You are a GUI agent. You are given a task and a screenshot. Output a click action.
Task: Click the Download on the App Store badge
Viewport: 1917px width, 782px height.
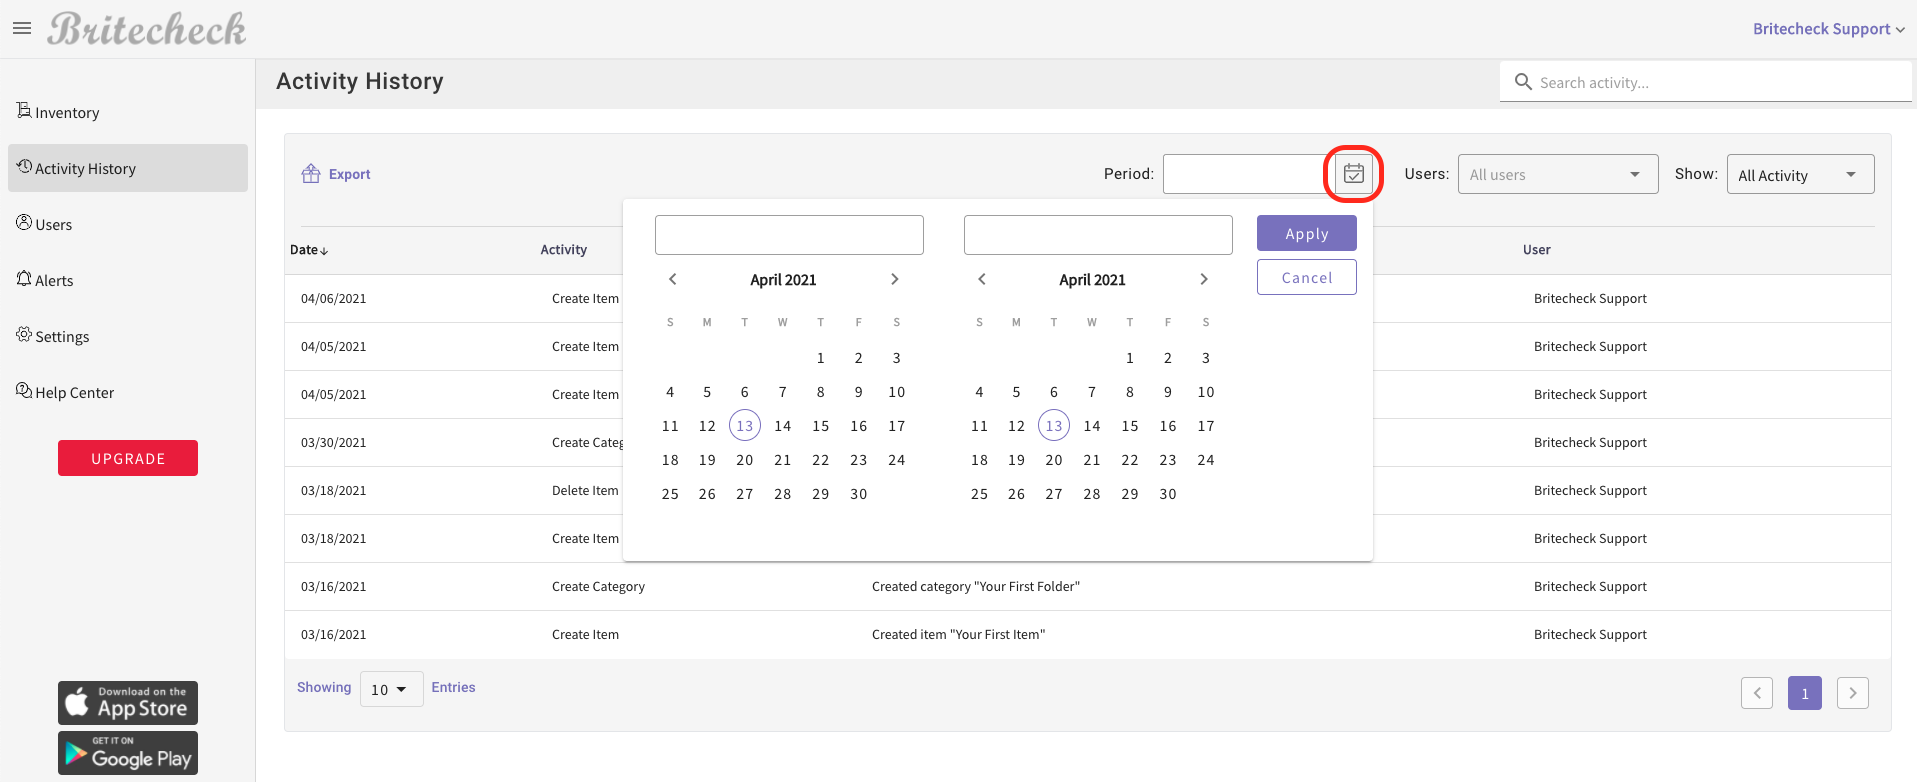(128, 703)
